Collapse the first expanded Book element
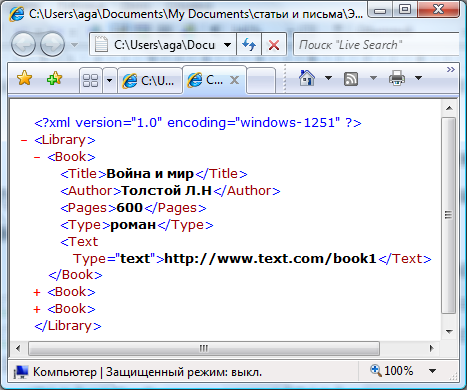Image resolution: width=467 pixels, height=390 pixels. click(x=37, y=157)
